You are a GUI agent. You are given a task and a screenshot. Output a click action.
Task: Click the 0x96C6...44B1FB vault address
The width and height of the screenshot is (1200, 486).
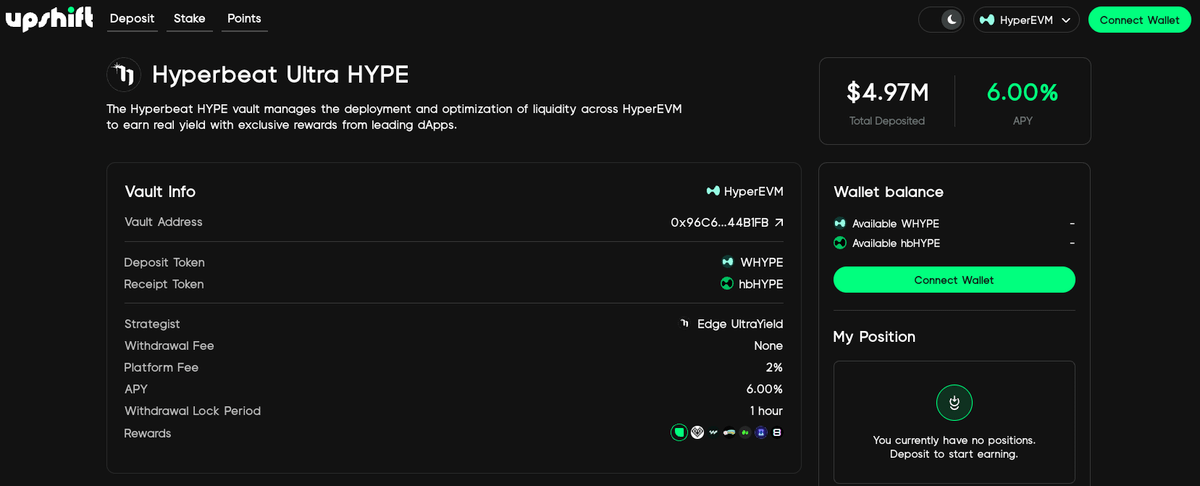(x=719, y=223)
